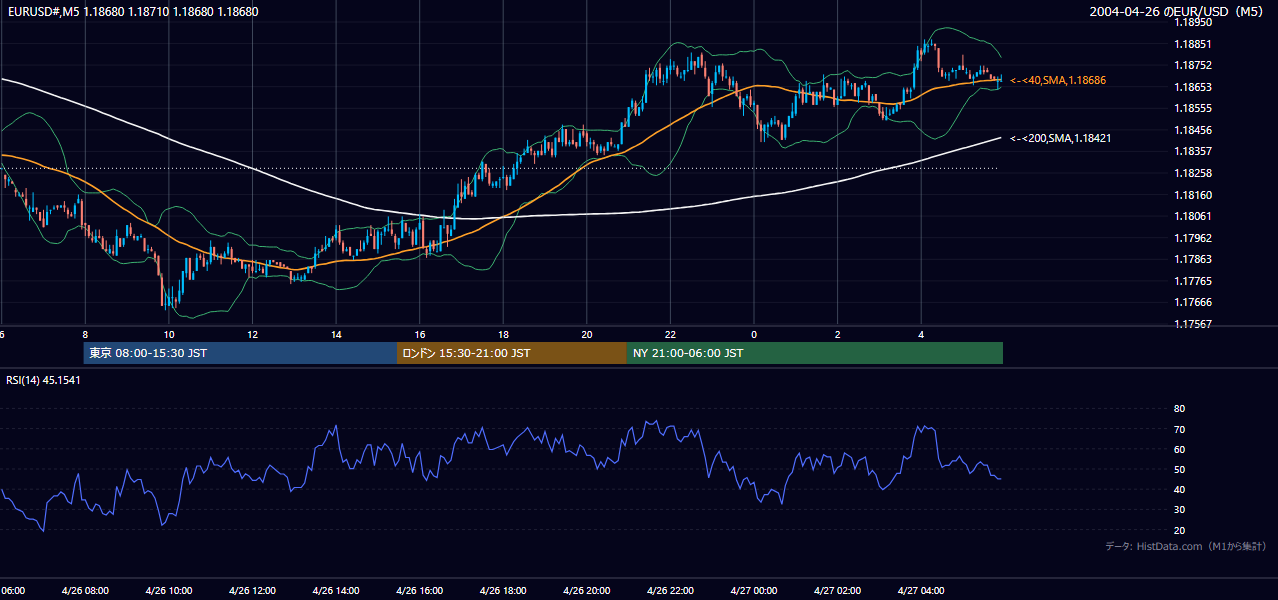Click the 4/26 14:00 bottom time label
This screenshot has width=1278, height=600.
336,590
